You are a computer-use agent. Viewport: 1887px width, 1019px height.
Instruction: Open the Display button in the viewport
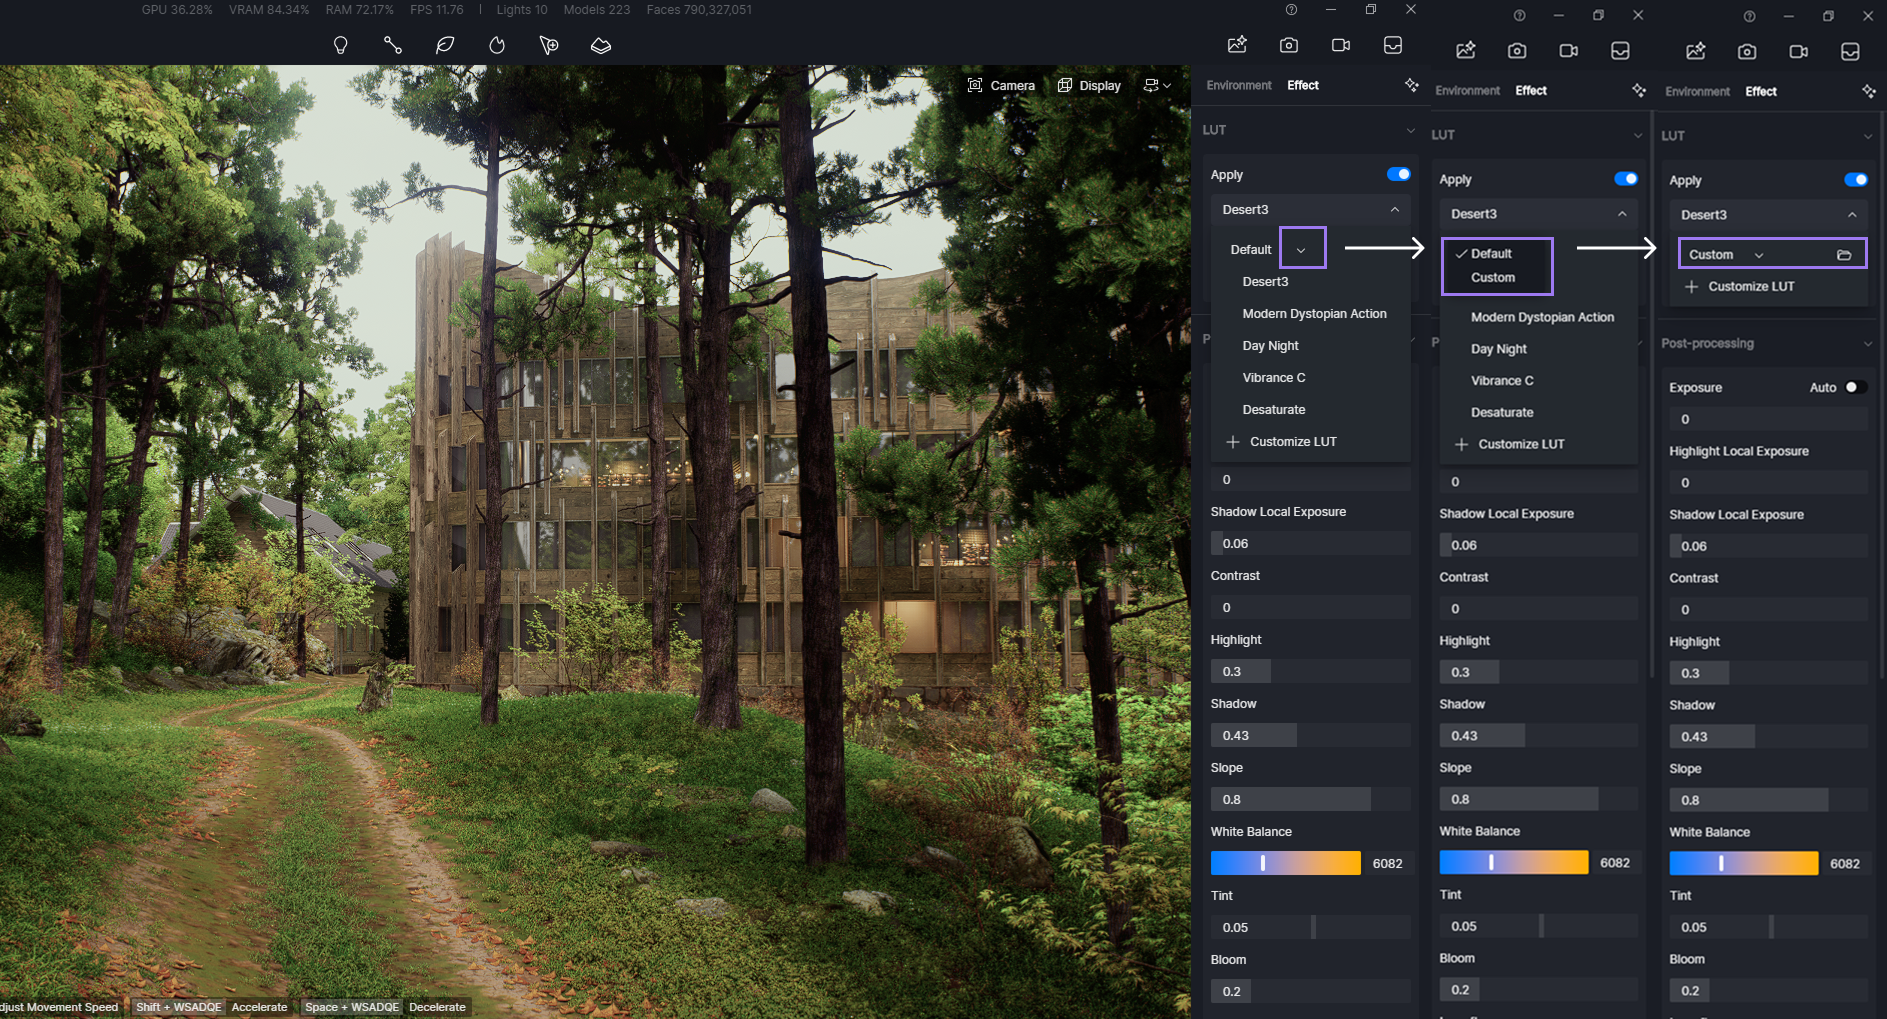coord(1089,86)
